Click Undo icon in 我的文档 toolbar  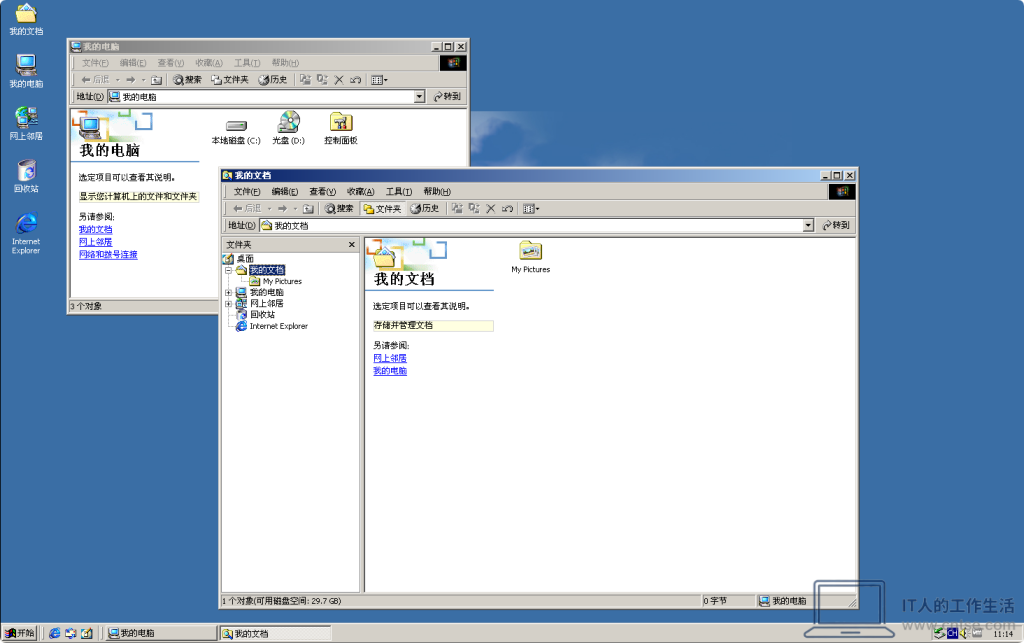tap(507, 208)
